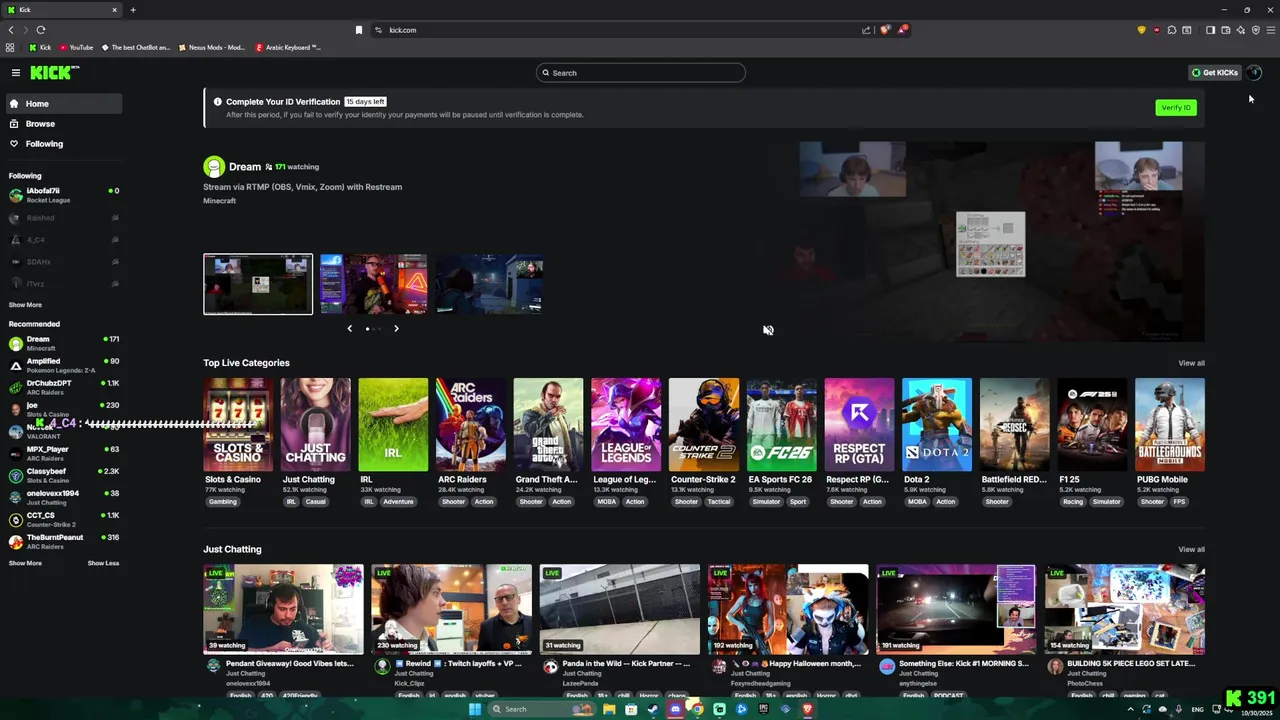Open the Browse section in the sidebar
This screenshot has width=1280, height=720.
click(x=63, y=124)
